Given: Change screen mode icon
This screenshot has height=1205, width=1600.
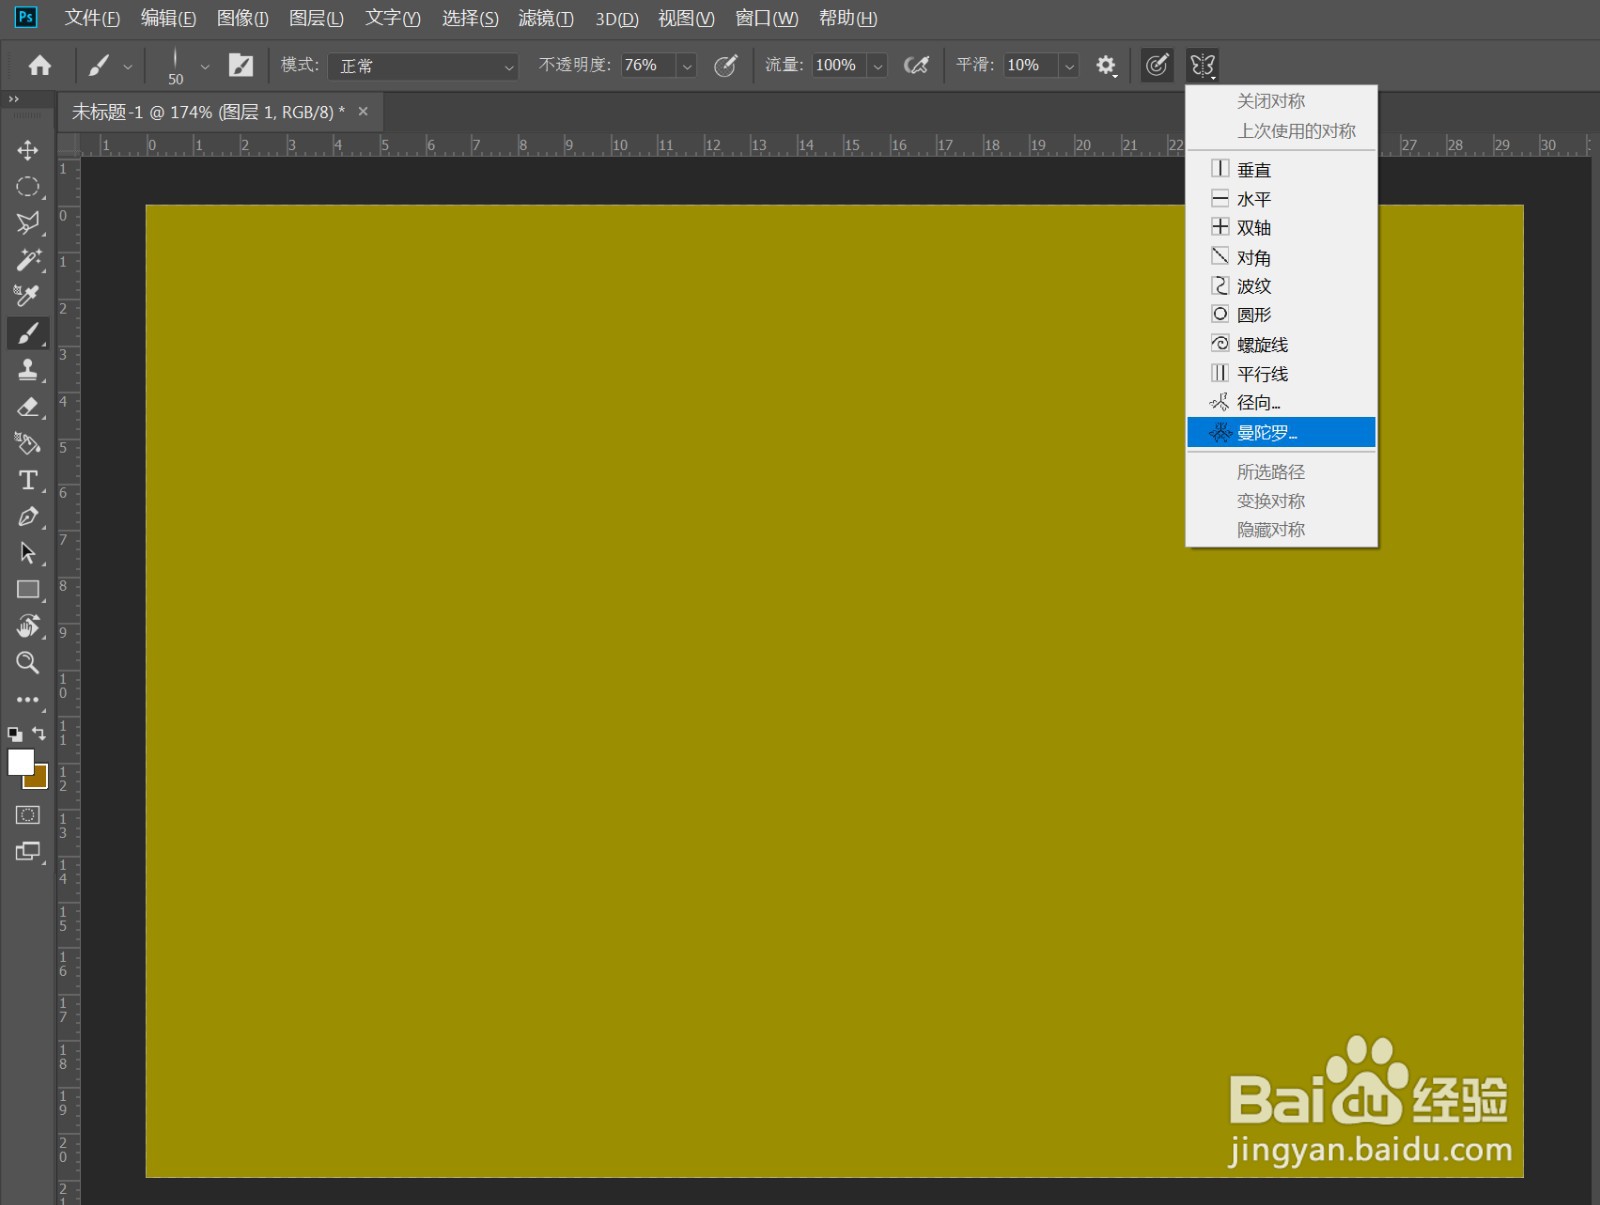Looking at the screenshot, I should point(28,851).
